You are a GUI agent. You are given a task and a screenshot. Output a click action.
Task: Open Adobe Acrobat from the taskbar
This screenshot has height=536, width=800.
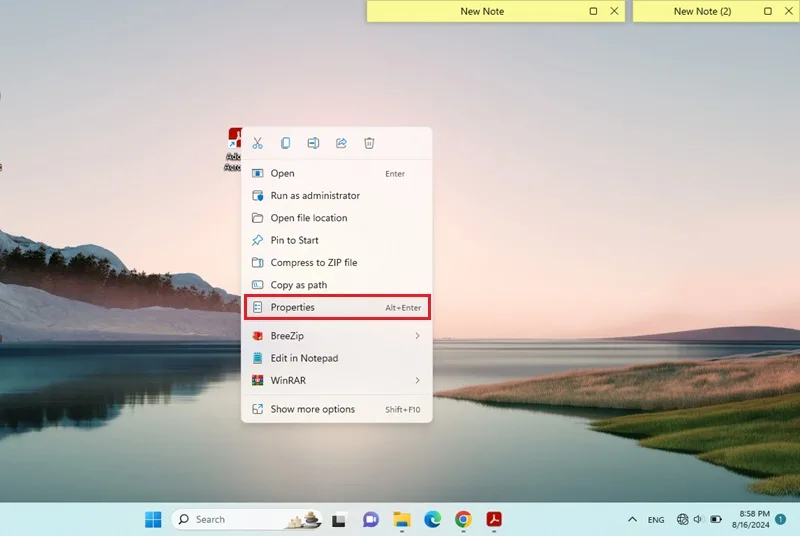494,520
